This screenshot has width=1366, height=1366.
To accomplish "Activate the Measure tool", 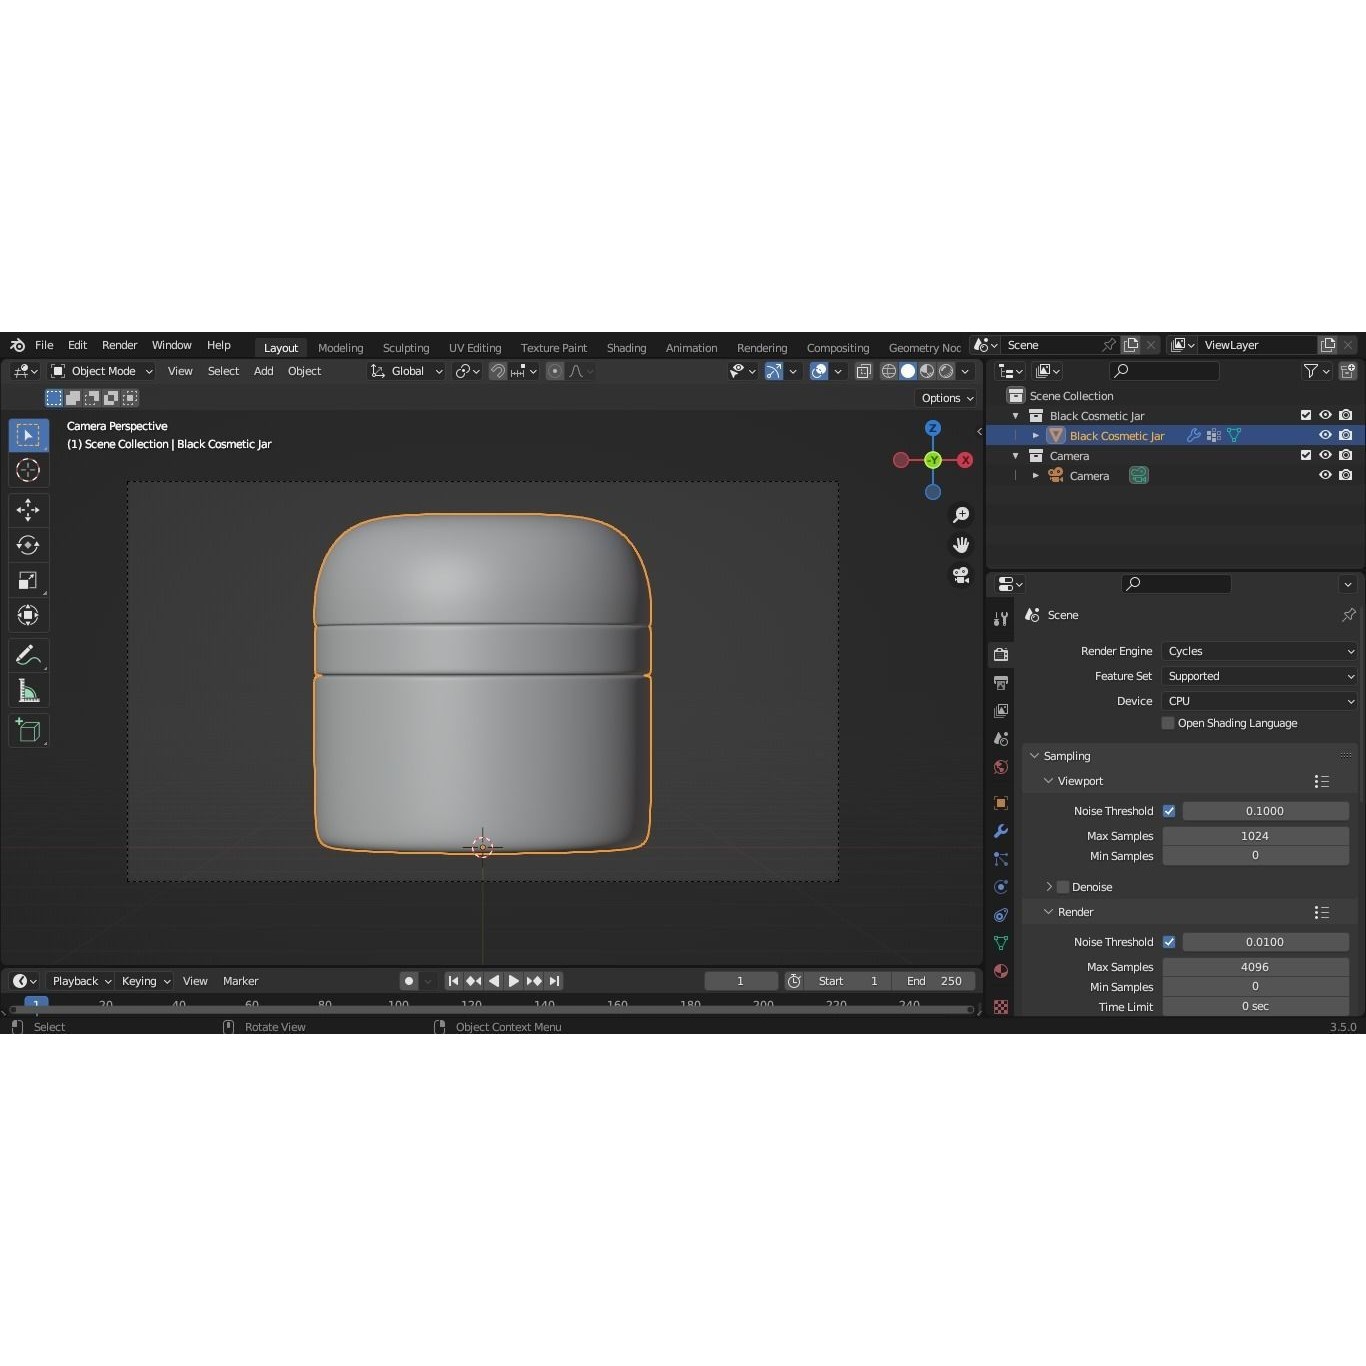I will 28,690.
